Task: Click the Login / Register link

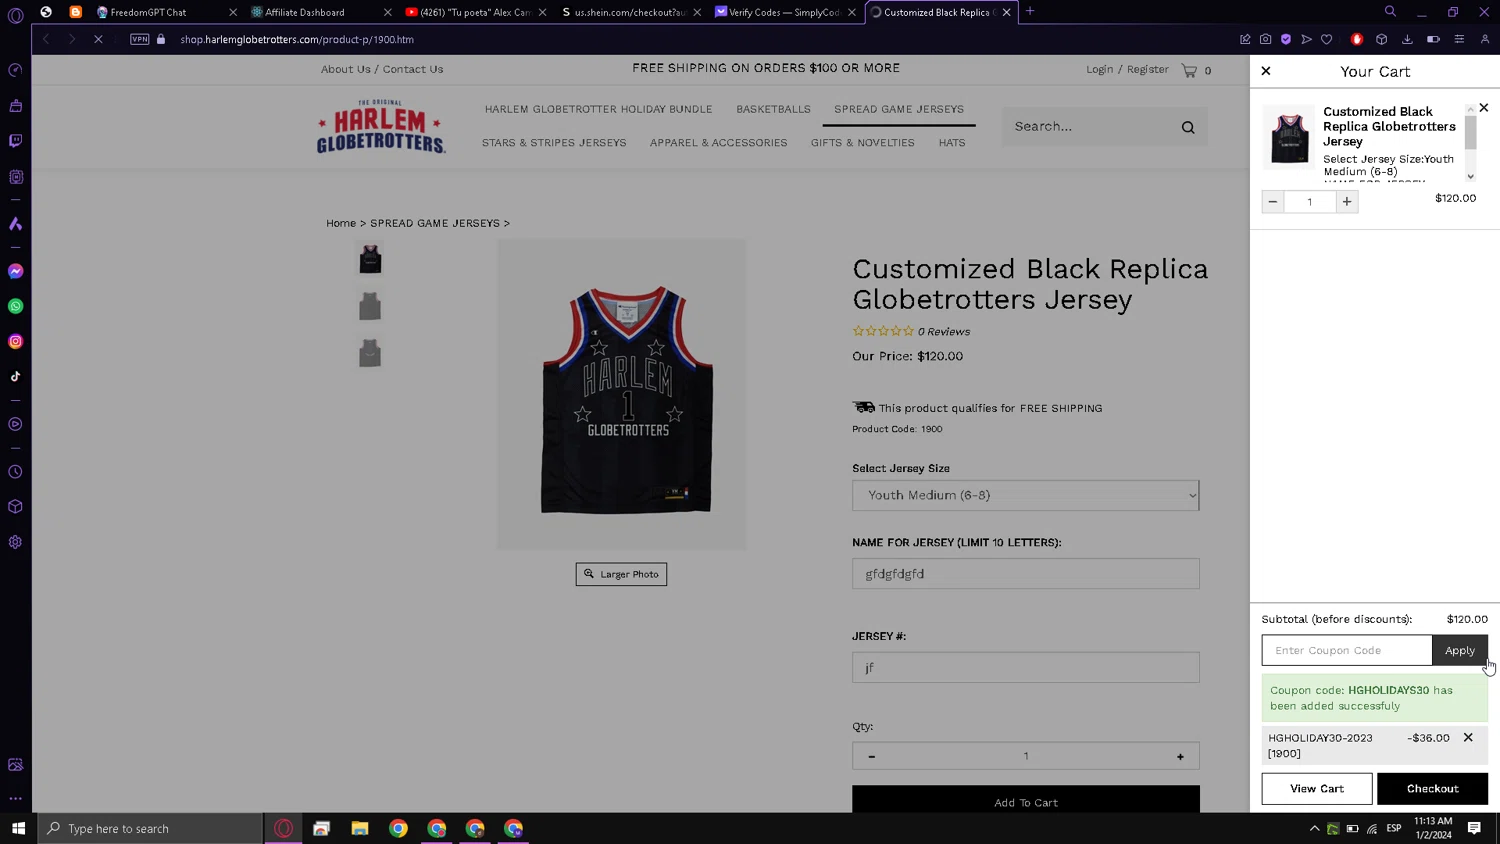Action: pos(1127,69)
